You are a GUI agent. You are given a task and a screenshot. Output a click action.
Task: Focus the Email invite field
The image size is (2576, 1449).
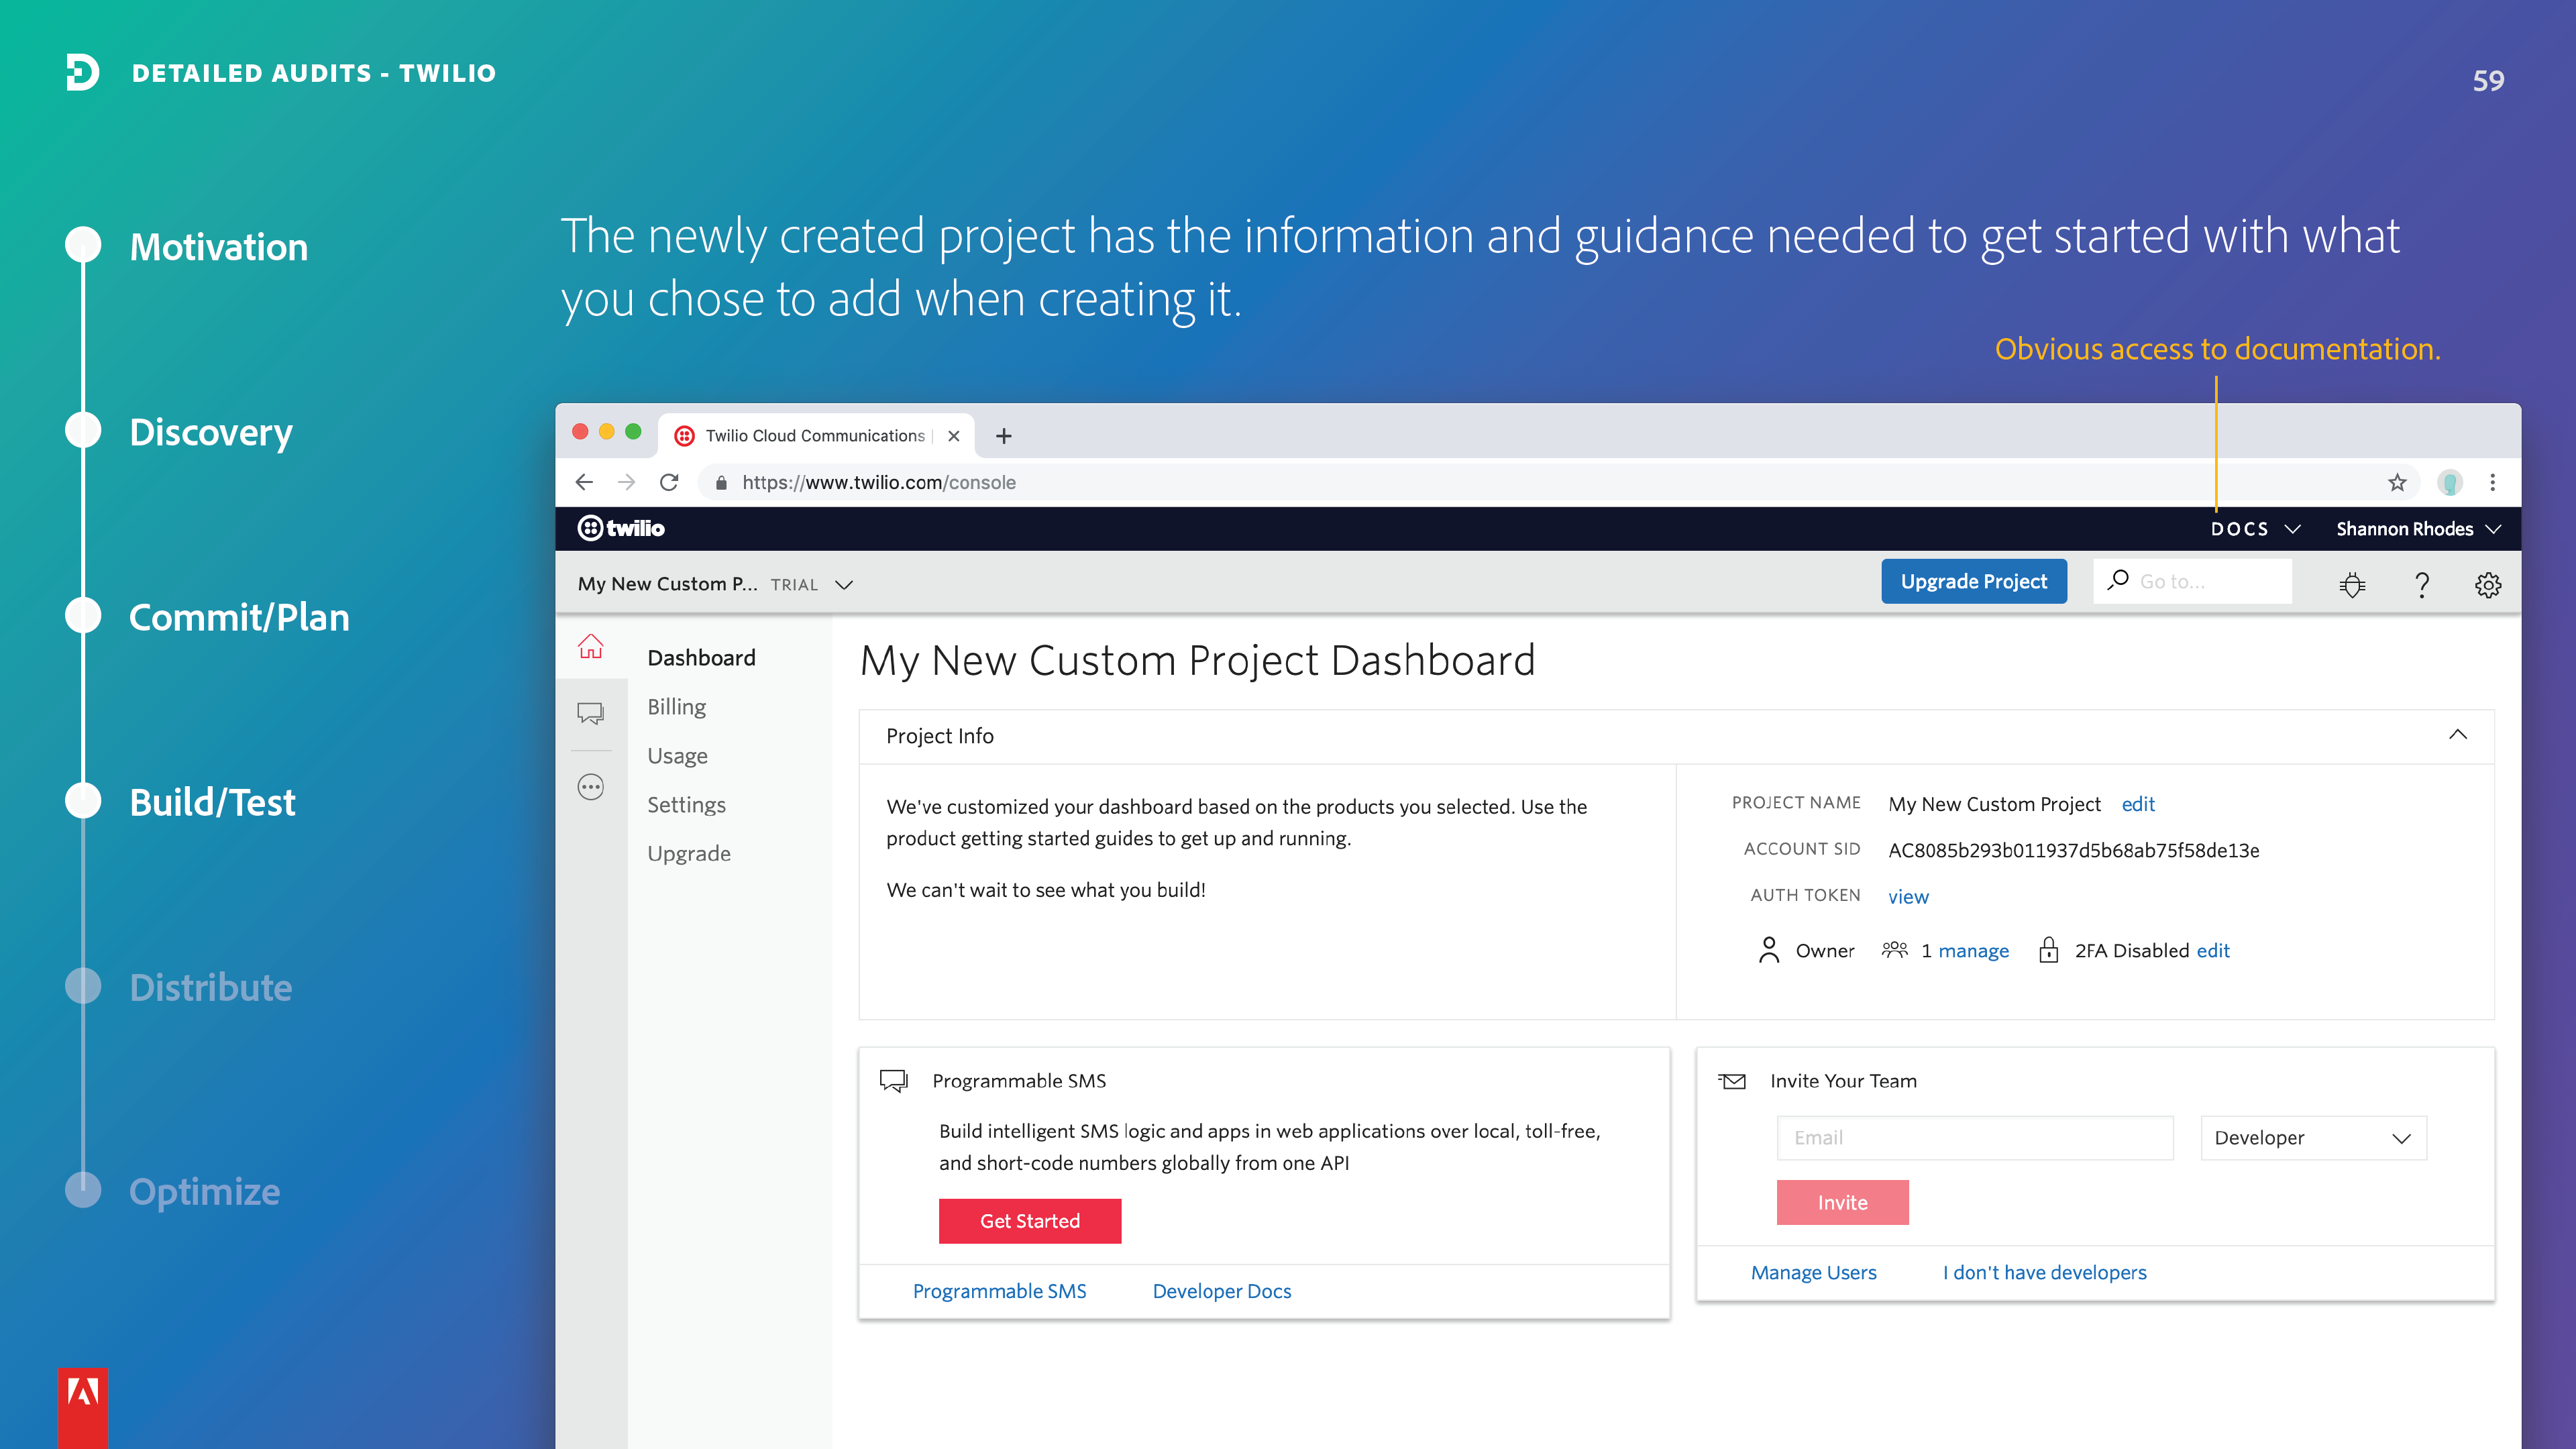[x=1974, y=1138]
